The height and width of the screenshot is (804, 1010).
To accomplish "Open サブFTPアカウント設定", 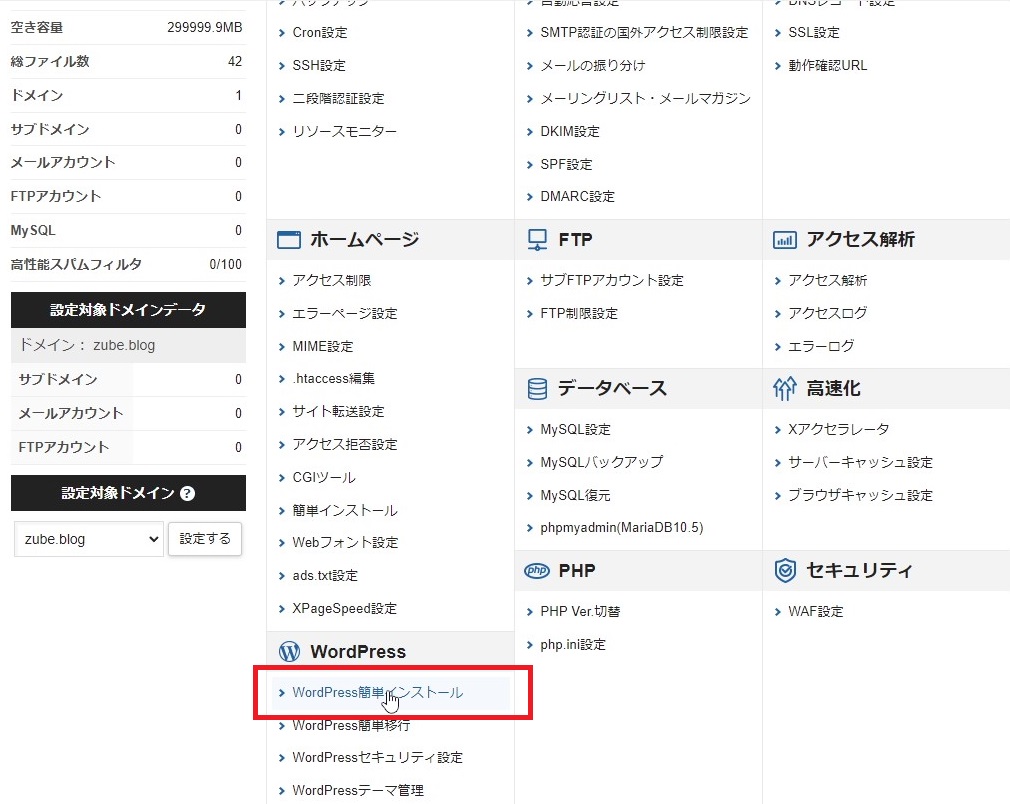I will [x=612, y=280].
